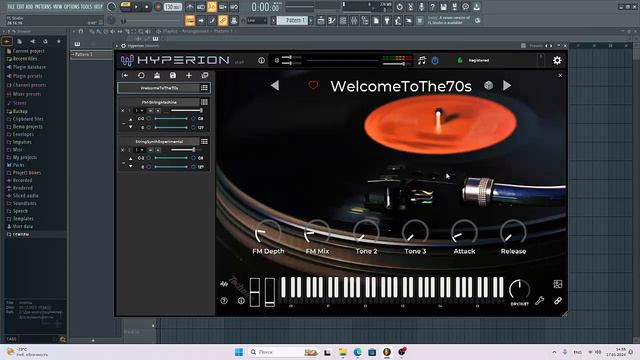Click the music note icon in Hyperion header

[422, 60]
